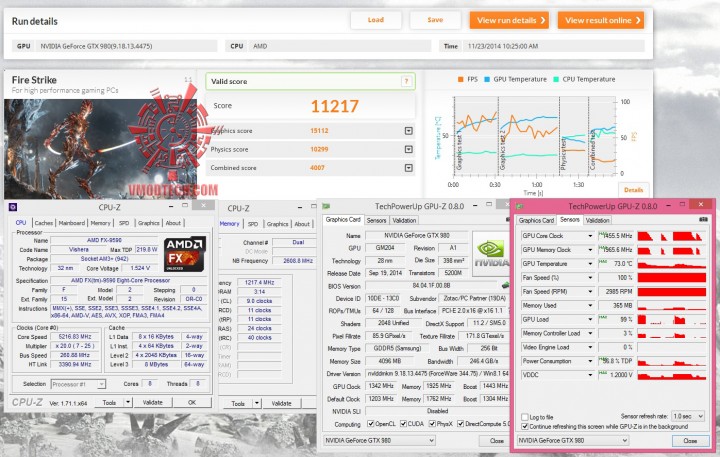The image size is (720, 457).
Task: Open the GPU selector dropdown in the Sensors window
Action: pyautogui.click(x=573, y=440)
